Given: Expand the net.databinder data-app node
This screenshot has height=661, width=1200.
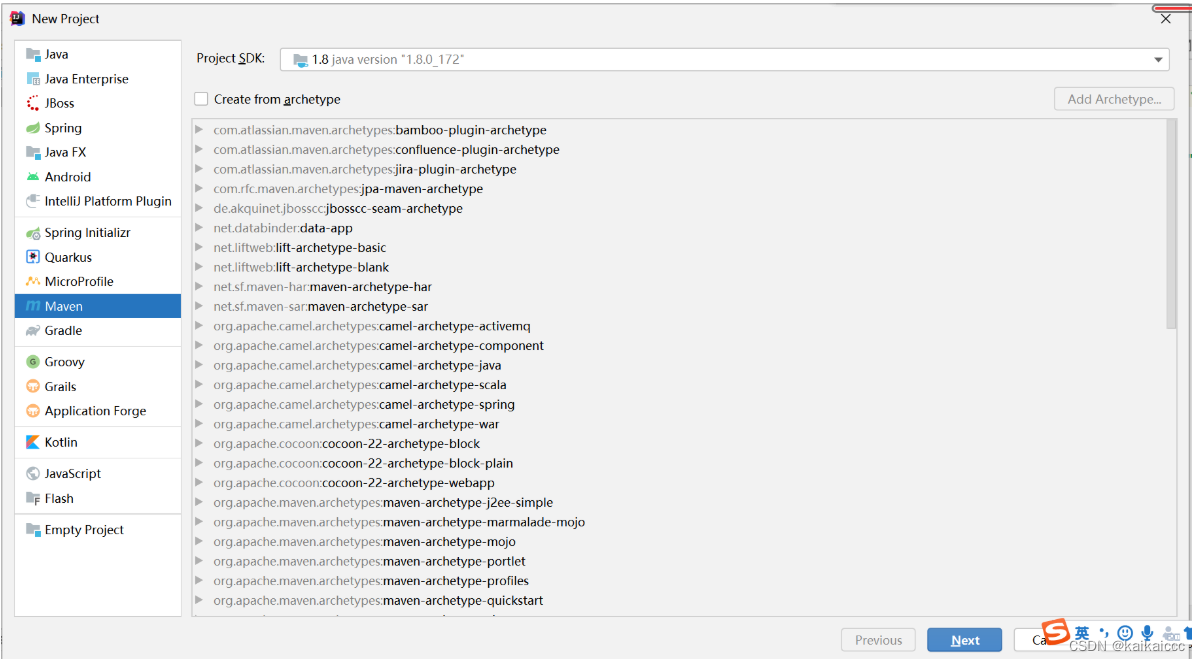Looking at the screenshot, I should tap(200, 228).
